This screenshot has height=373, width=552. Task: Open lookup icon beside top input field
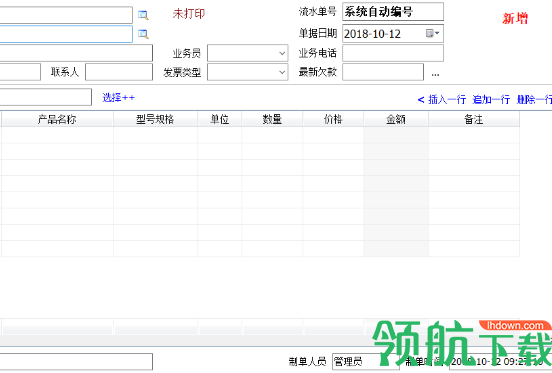click(x=143, y=15)
